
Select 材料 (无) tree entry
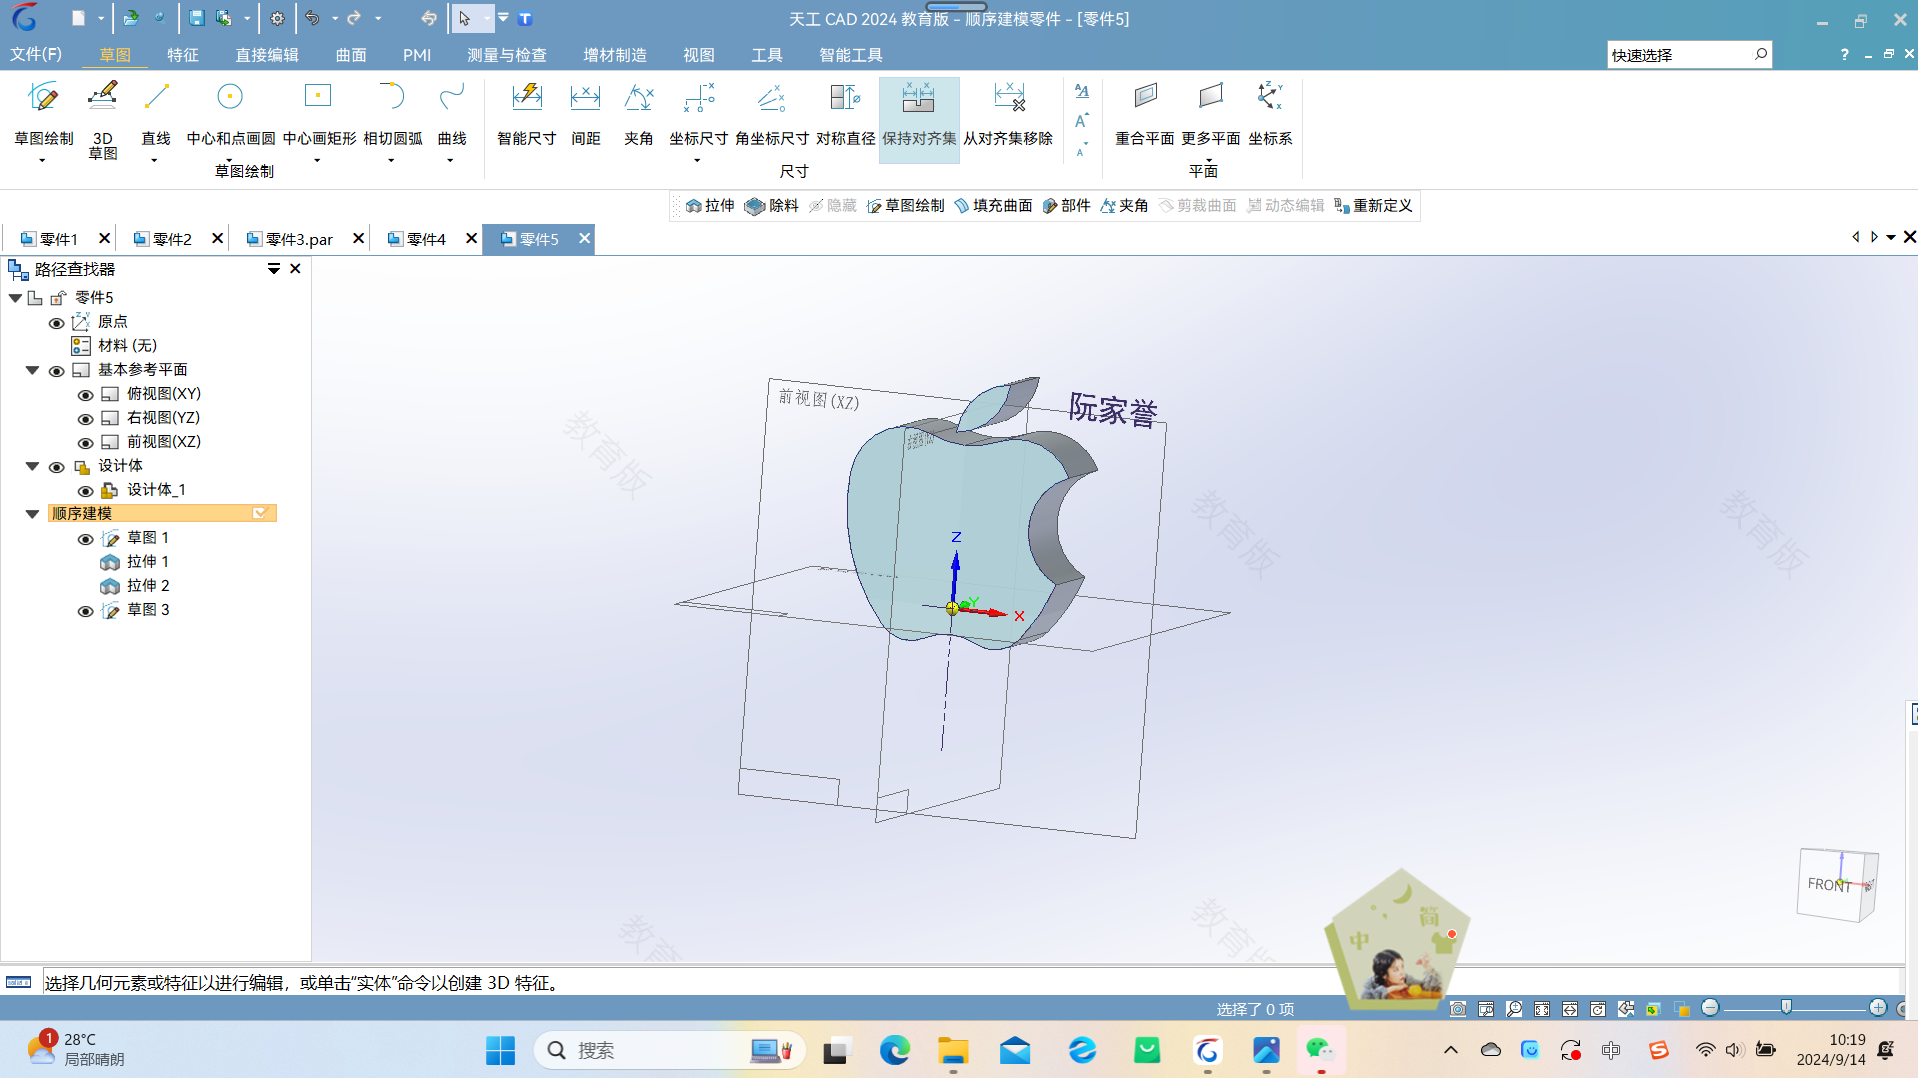click(x=127, y=345)
